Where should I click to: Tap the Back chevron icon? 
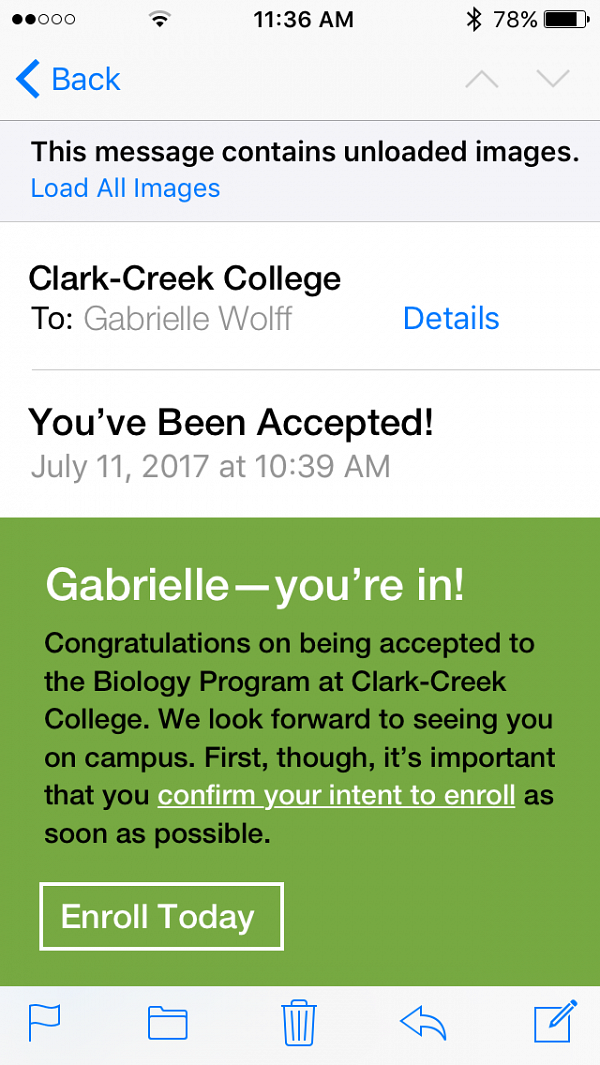click(29, 80)
